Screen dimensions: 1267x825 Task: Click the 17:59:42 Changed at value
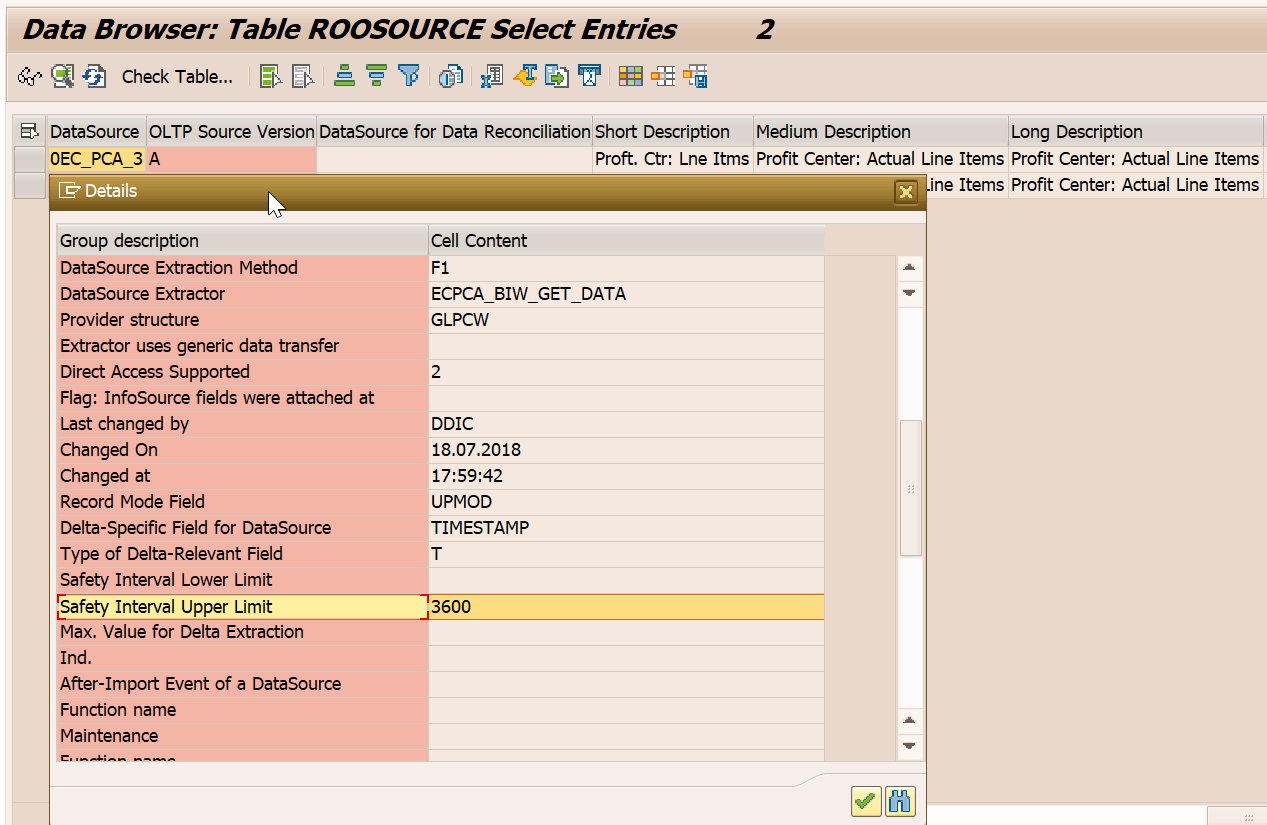[626, 476]
